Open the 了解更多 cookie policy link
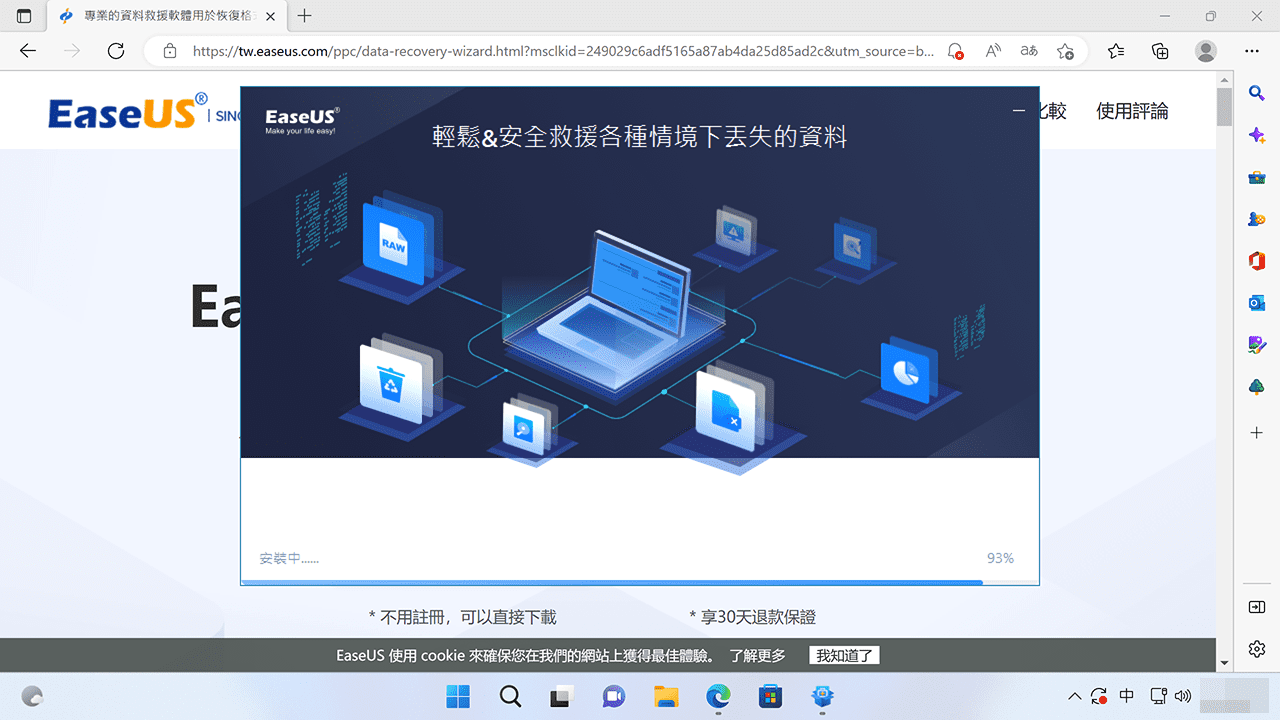1280x720 pixels. point(759,655)
